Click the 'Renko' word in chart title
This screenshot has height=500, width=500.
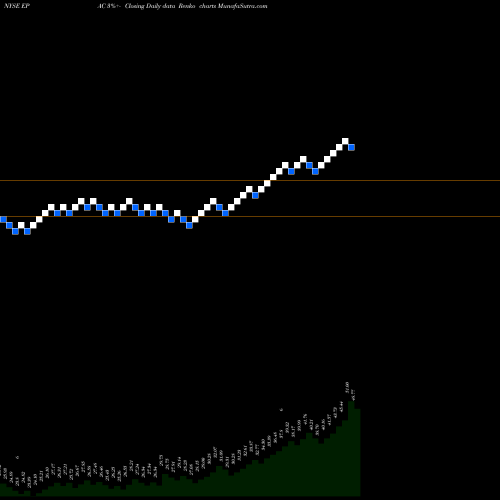click(x=186, y=6)
